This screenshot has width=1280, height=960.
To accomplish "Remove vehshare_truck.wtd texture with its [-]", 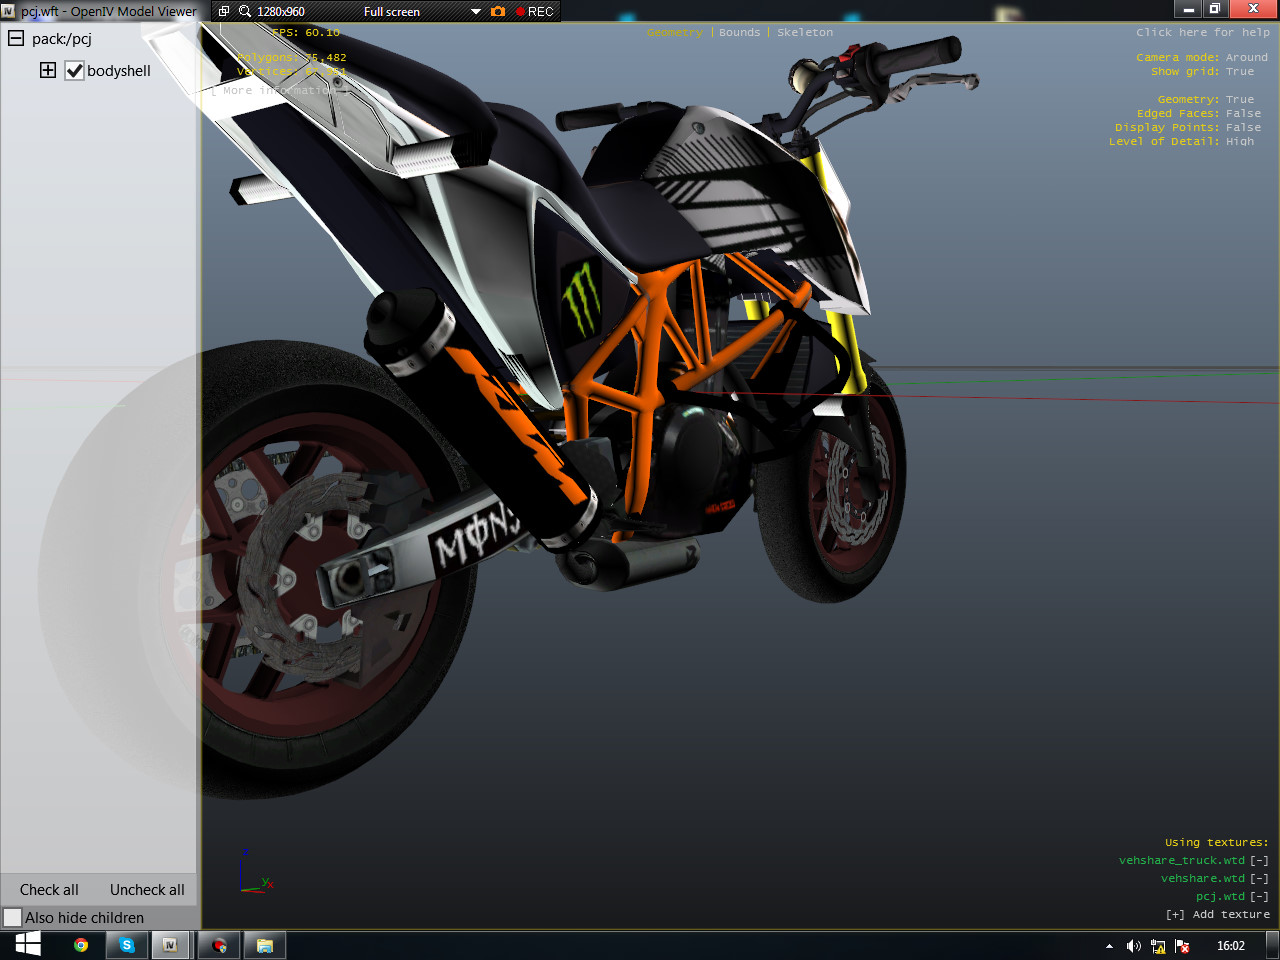I will click(1259, 860).
